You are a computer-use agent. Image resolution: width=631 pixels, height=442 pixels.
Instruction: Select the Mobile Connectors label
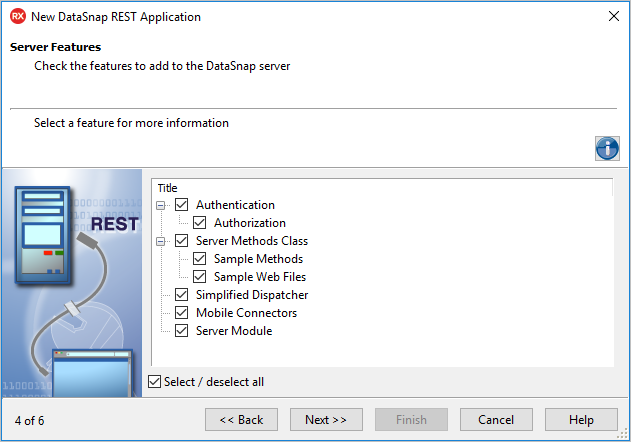tap(246, 313)
